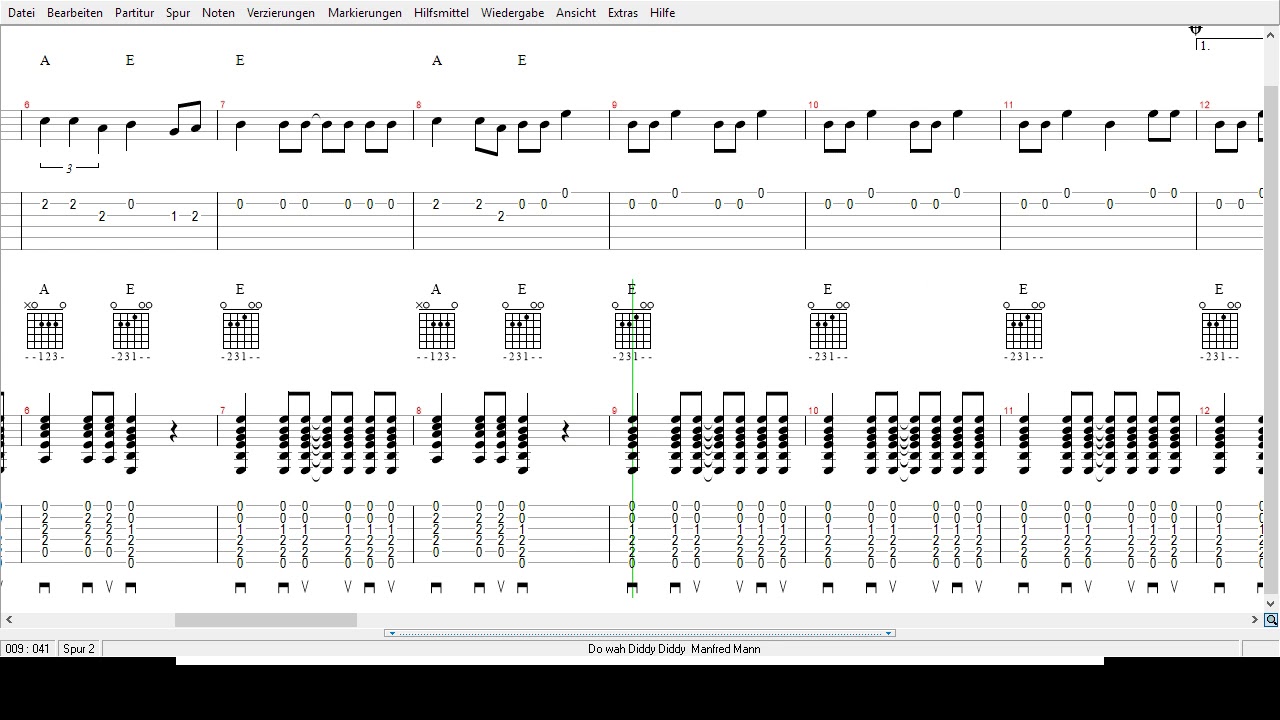
Task: Select the E chord diagram in measure 12
Action: click(1220, 329)
